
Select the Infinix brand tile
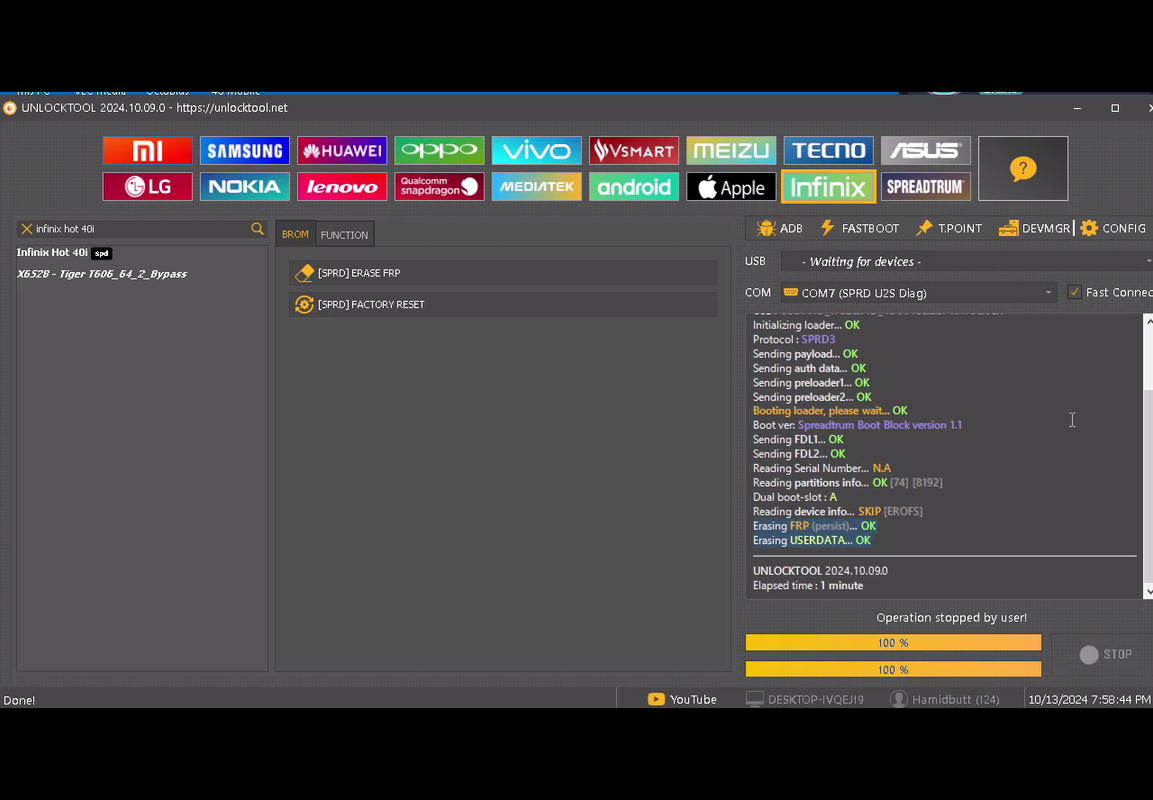click(x=828, y=187)
